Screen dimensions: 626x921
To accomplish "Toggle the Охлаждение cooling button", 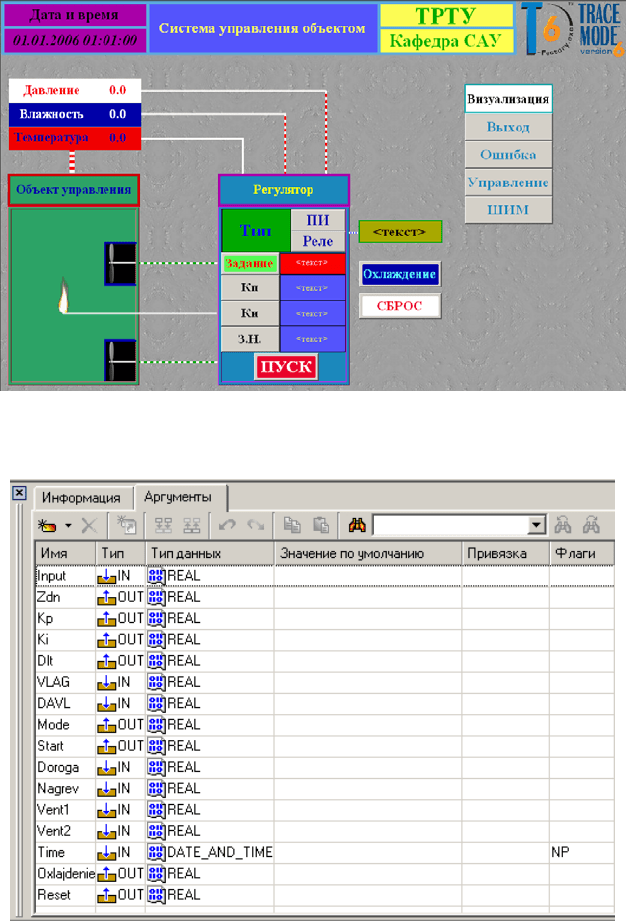I will click(x=400, y=274).
